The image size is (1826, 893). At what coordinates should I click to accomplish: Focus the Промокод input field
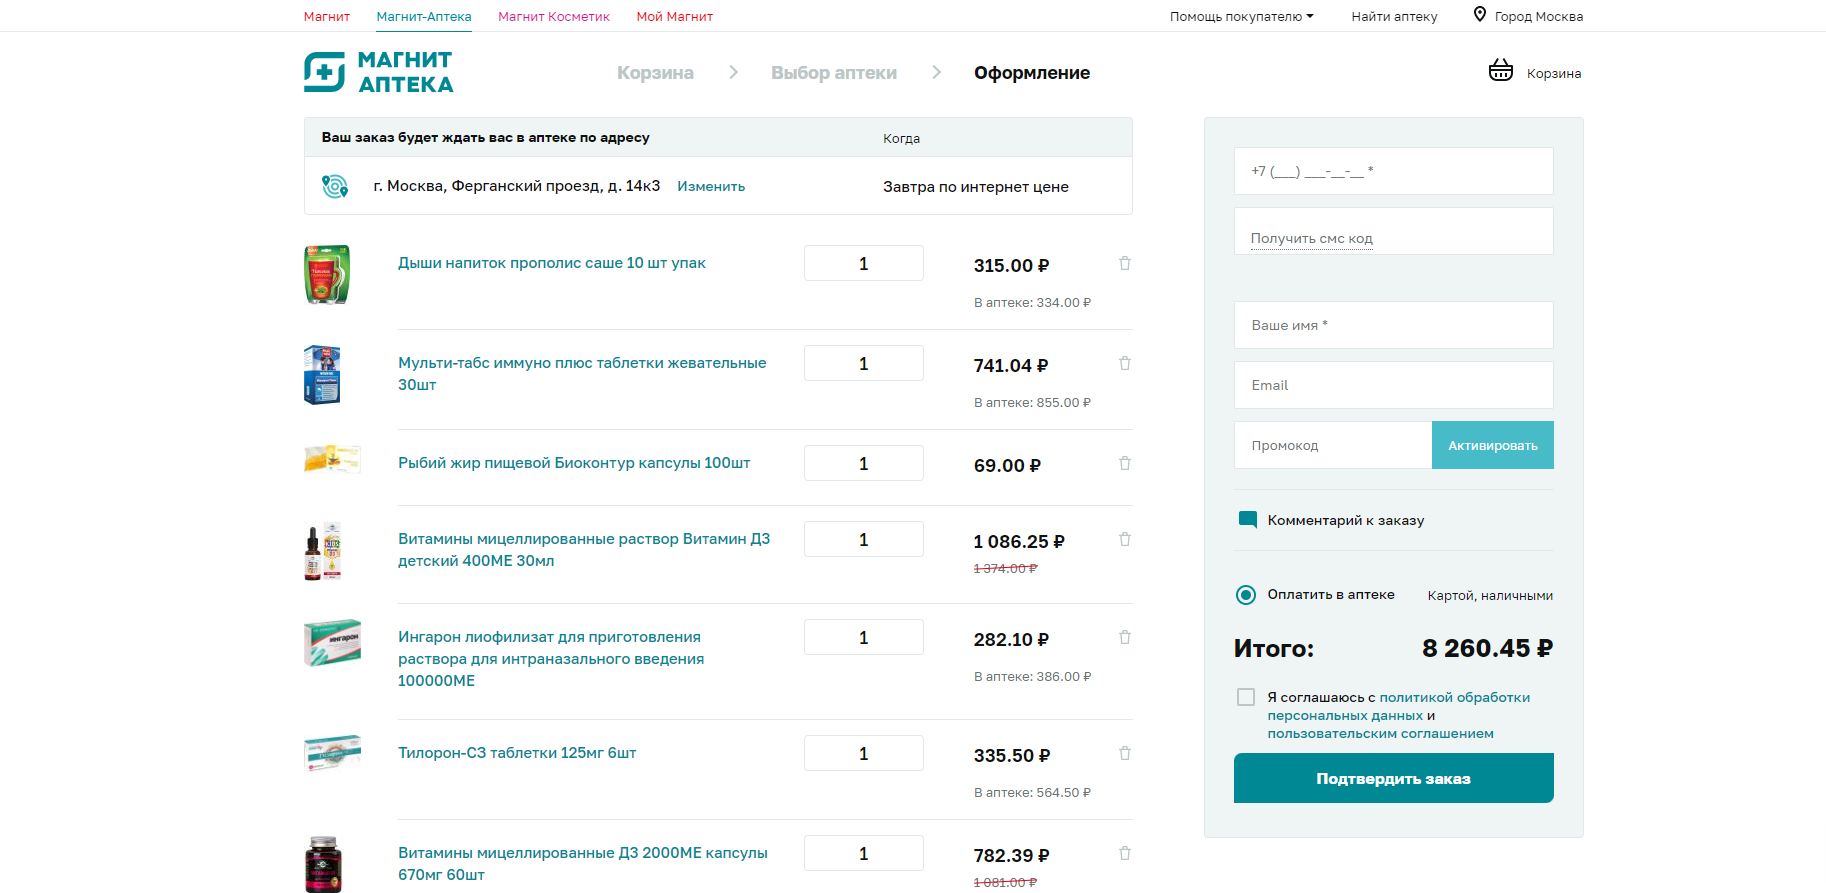[x=1333, y=445]
